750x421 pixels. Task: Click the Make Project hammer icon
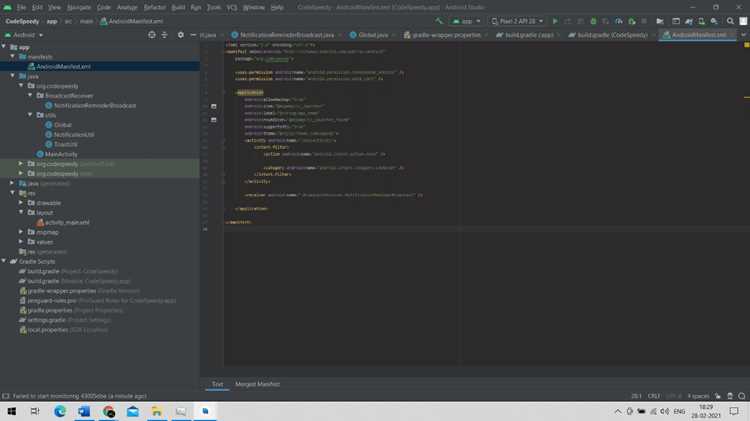439,21
